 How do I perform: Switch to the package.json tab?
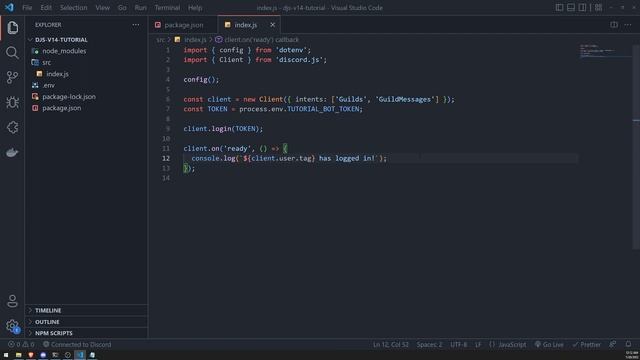(183, 25)
